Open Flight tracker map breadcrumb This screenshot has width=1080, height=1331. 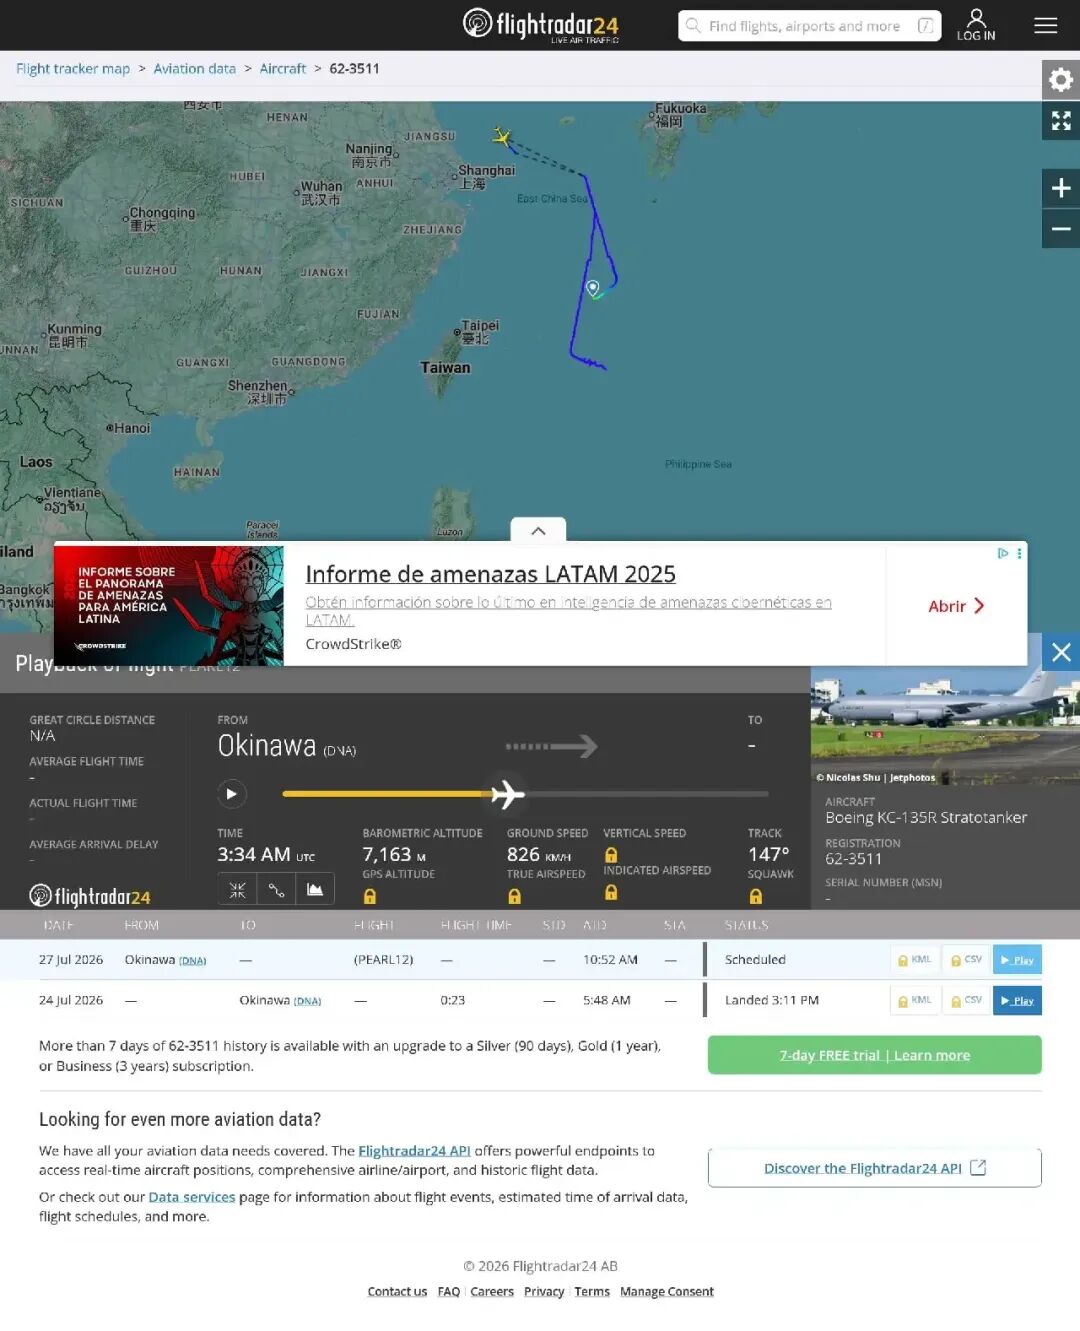73,68
